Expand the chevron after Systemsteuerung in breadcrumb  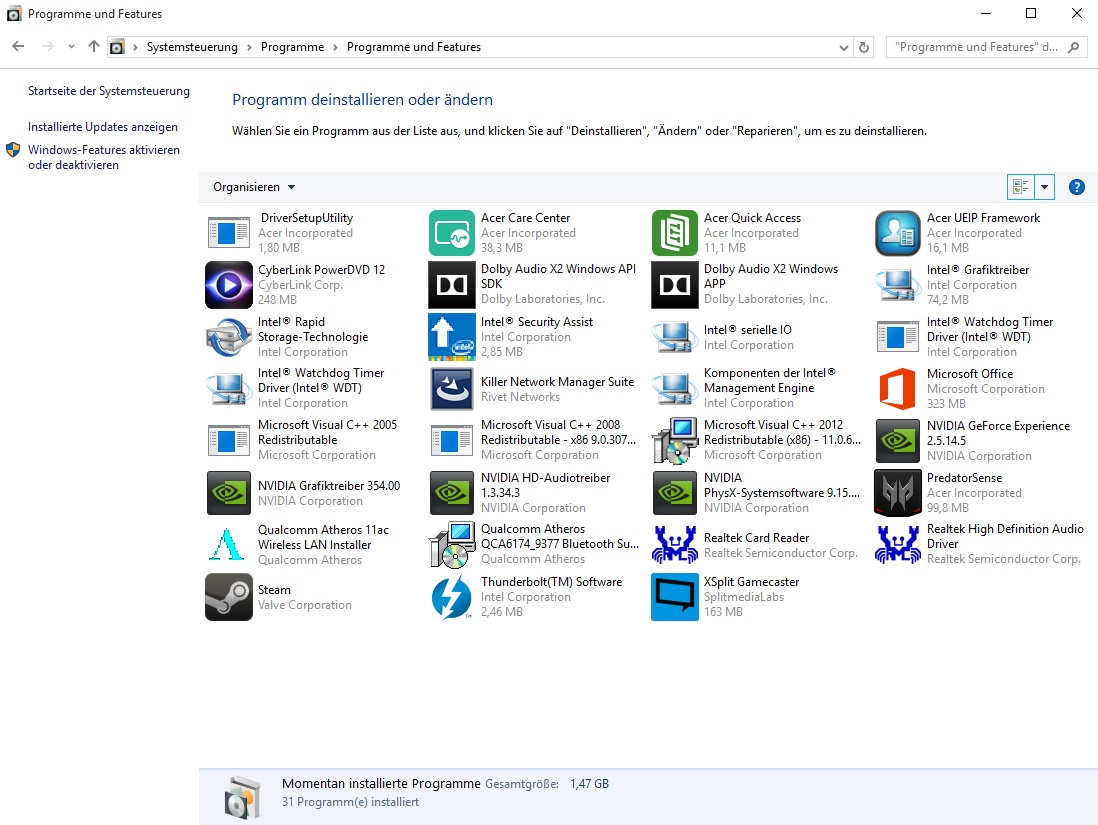[249, 47]
